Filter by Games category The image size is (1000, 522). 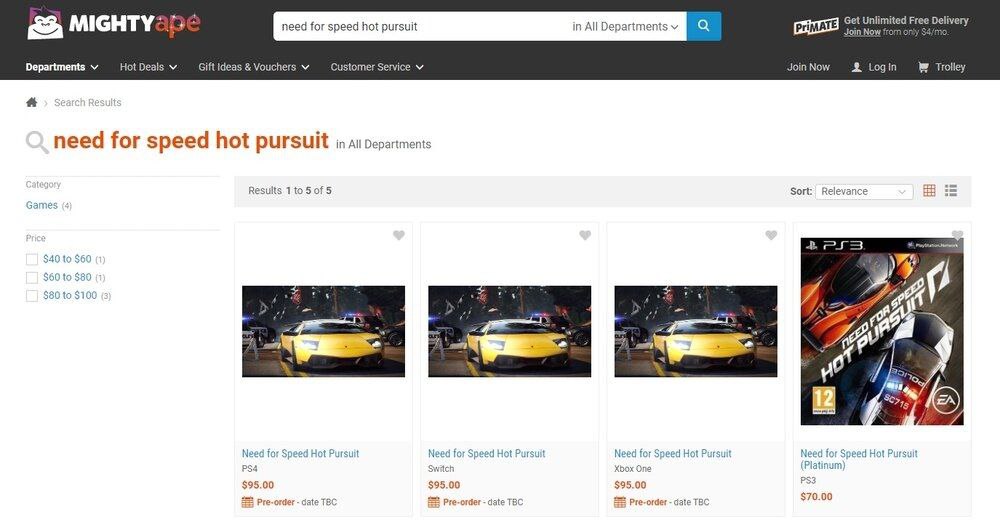point(41,205)
